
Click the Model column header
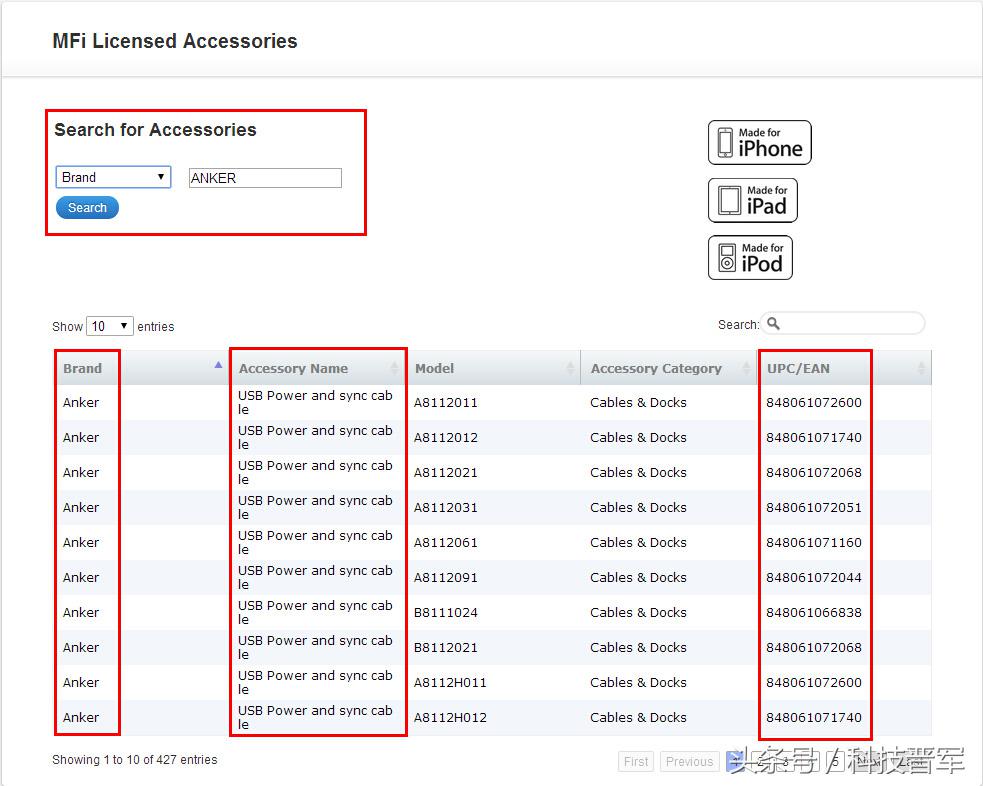pyautogui.click(x=494, y=368)
